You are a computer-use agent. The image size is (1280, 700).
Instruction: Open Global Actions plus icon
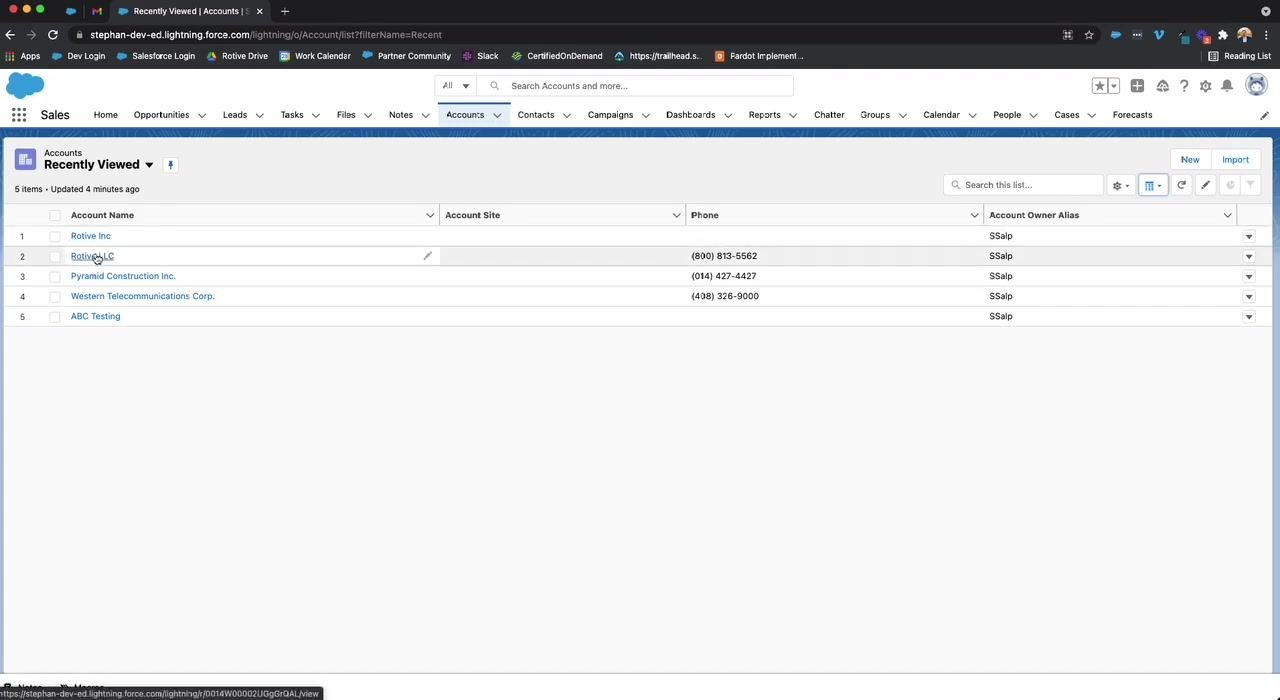(x=1137, y=86)
